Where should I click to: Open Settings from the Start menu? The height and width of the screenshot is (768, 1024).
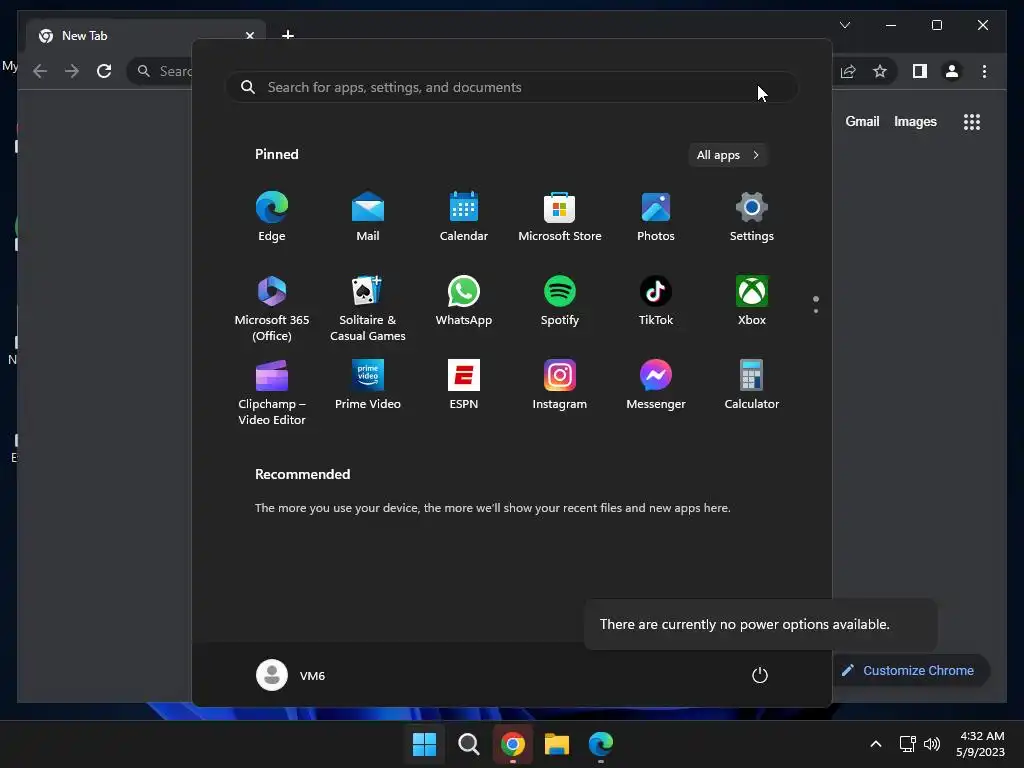(752, 216)
